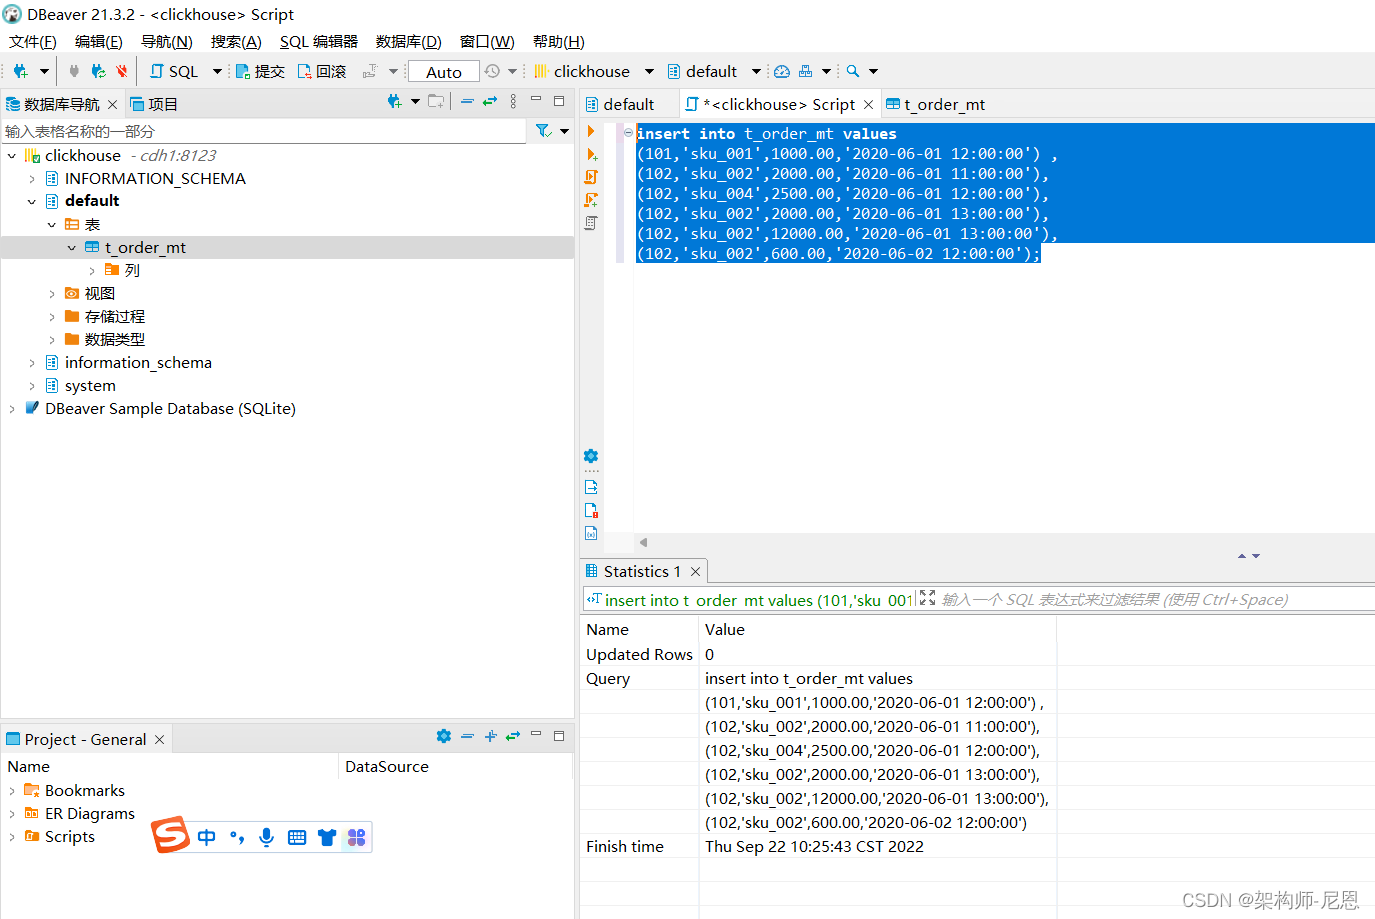Close the Statistics 1 result tab
The height and width of the screenshot is (919, 1375).
696,571
